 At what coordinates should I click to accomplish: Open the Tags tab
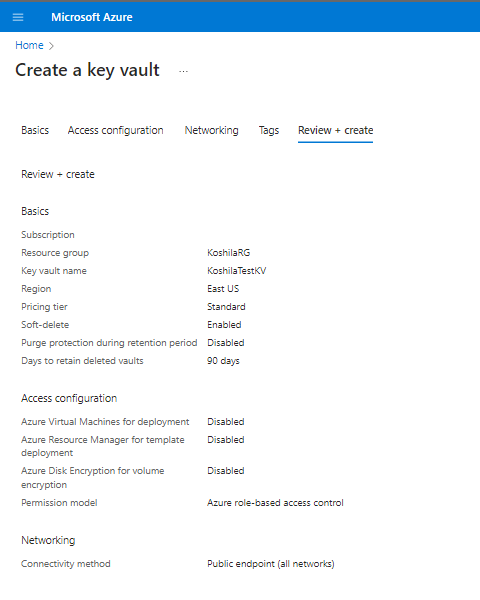click(x=269, y=130)
